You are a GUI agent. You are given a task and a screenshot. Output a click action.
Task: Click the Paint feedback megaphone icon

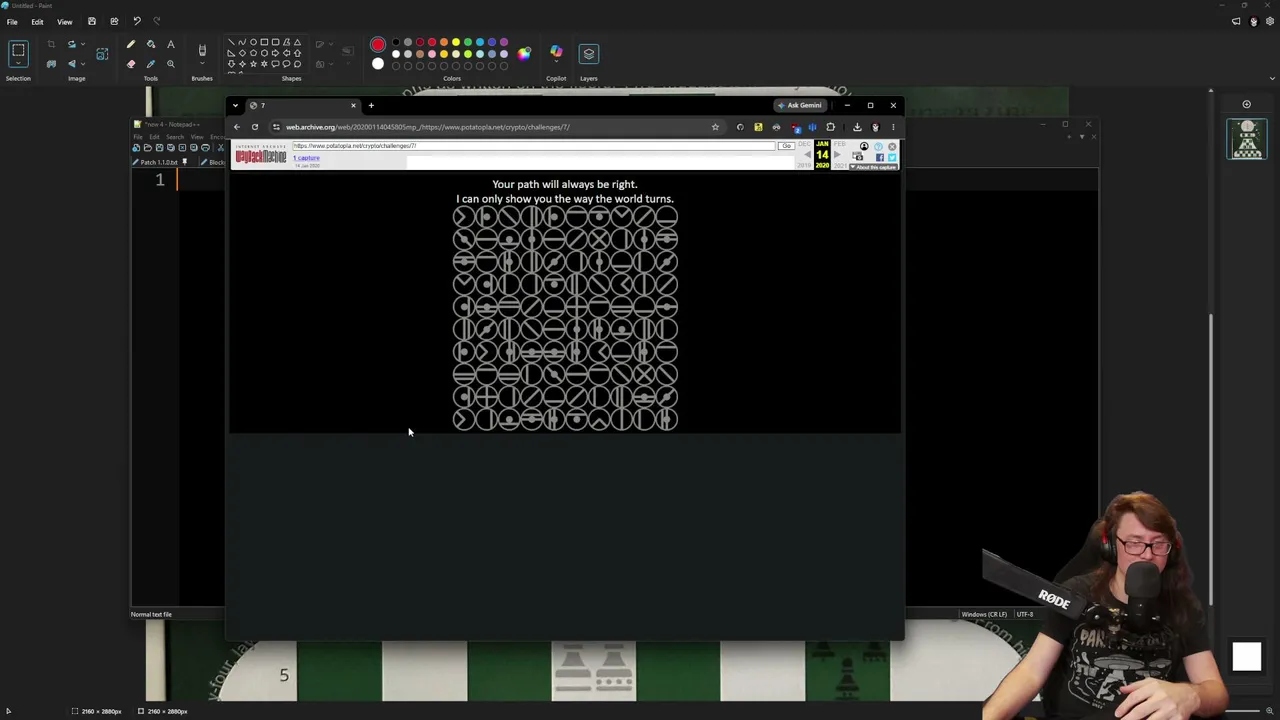click(x=1236, y=21)
